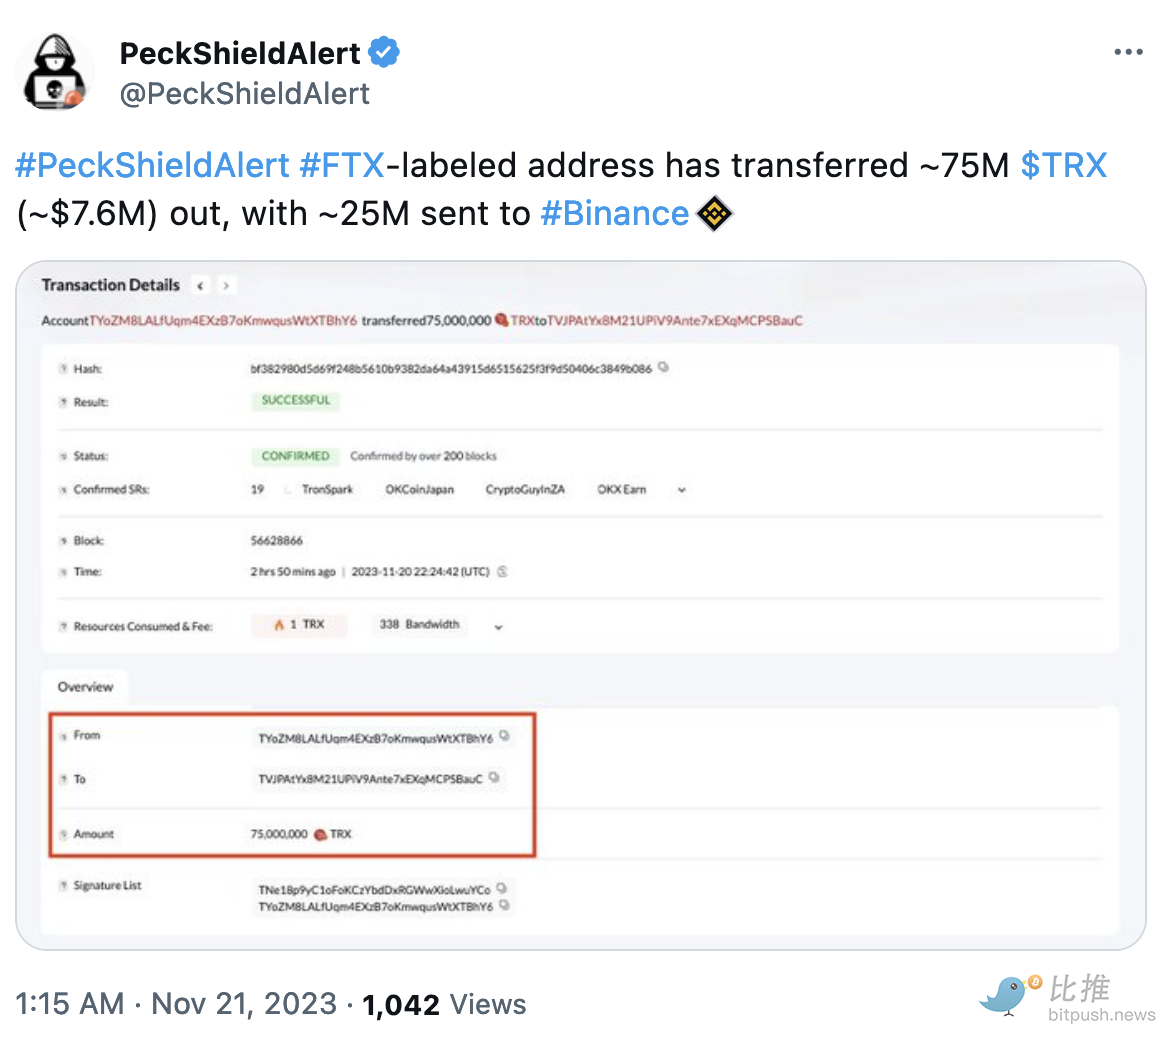Open the tweet's three-dot more menu
1176x1042 pixels.
click(1128, 52)
